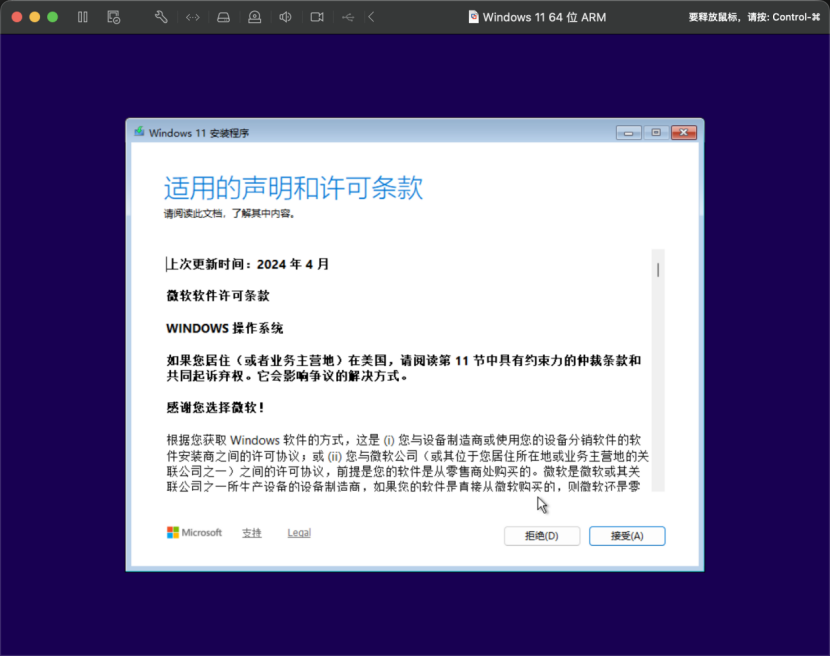The width and height of the screenshot is (830, 656).
Task: Click the 拒绝(D) decline button
Action: (x=542, y=536)
